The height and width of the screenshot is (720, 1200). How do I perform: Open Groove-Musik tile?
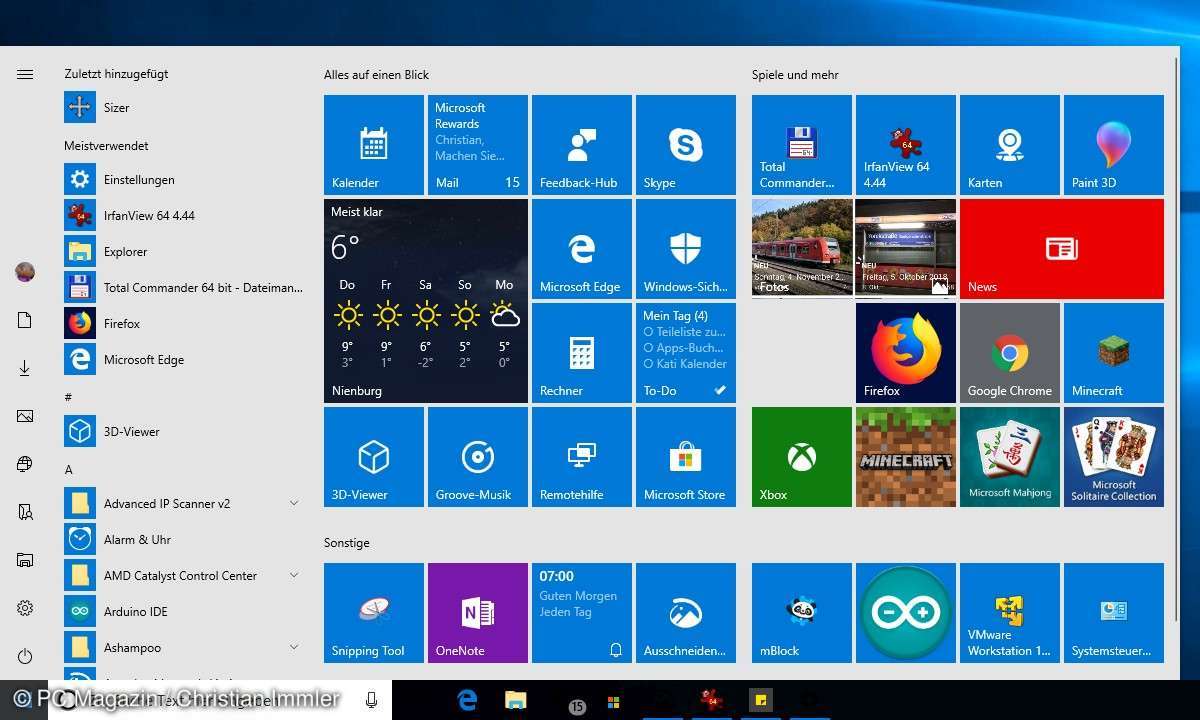point(478,457)
